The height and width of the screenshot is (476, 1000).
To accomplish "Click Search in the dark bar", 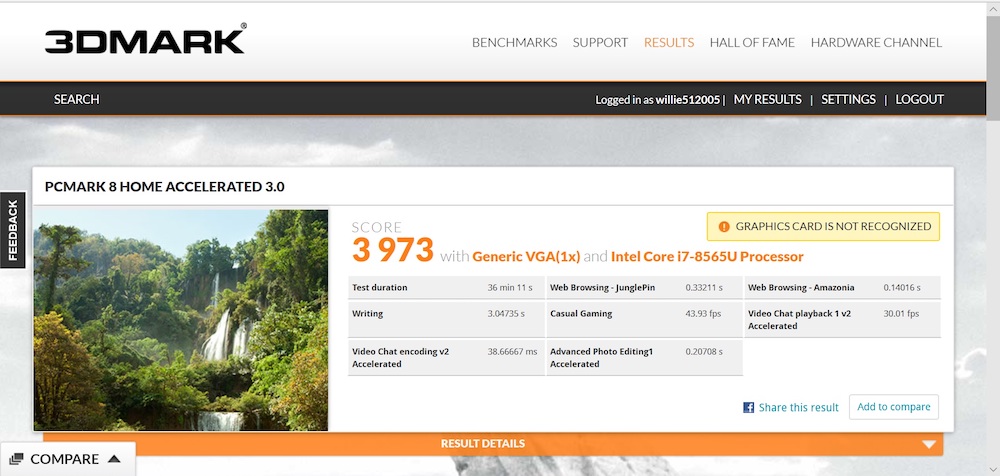I will [76, 99].
